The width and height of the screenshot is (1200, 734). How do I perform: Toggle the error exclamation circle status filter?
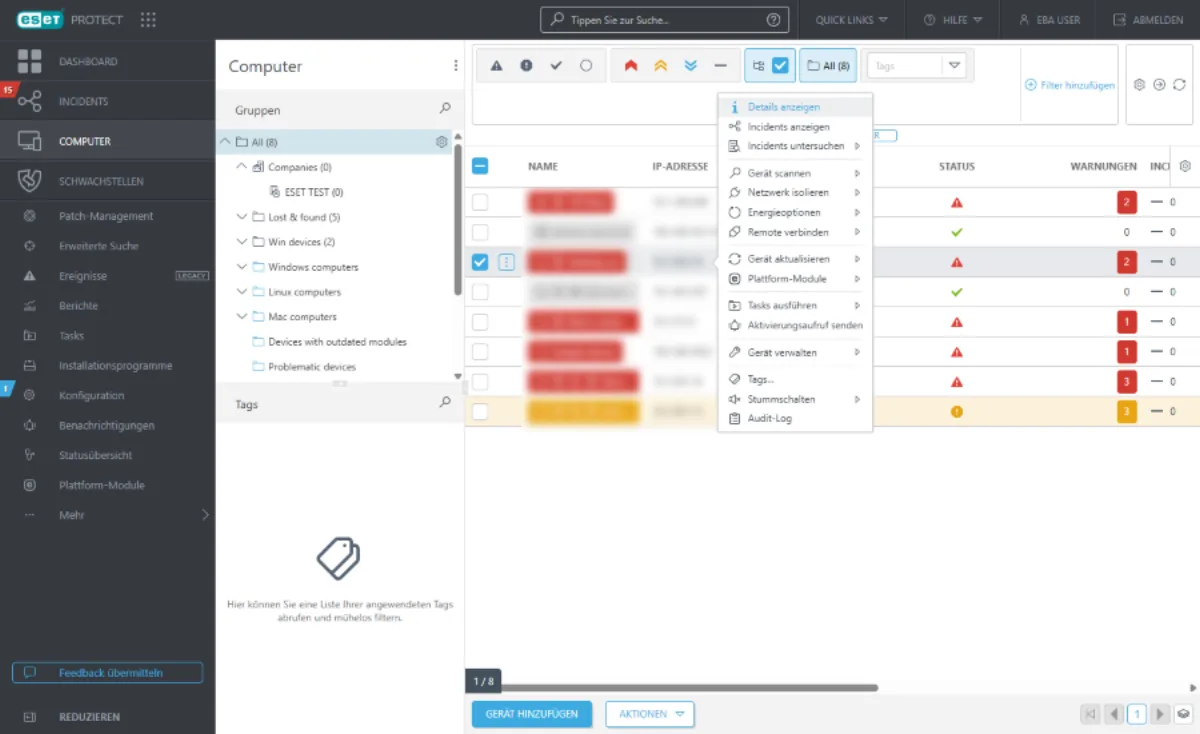pyautogui.click(x=526, y=66)
